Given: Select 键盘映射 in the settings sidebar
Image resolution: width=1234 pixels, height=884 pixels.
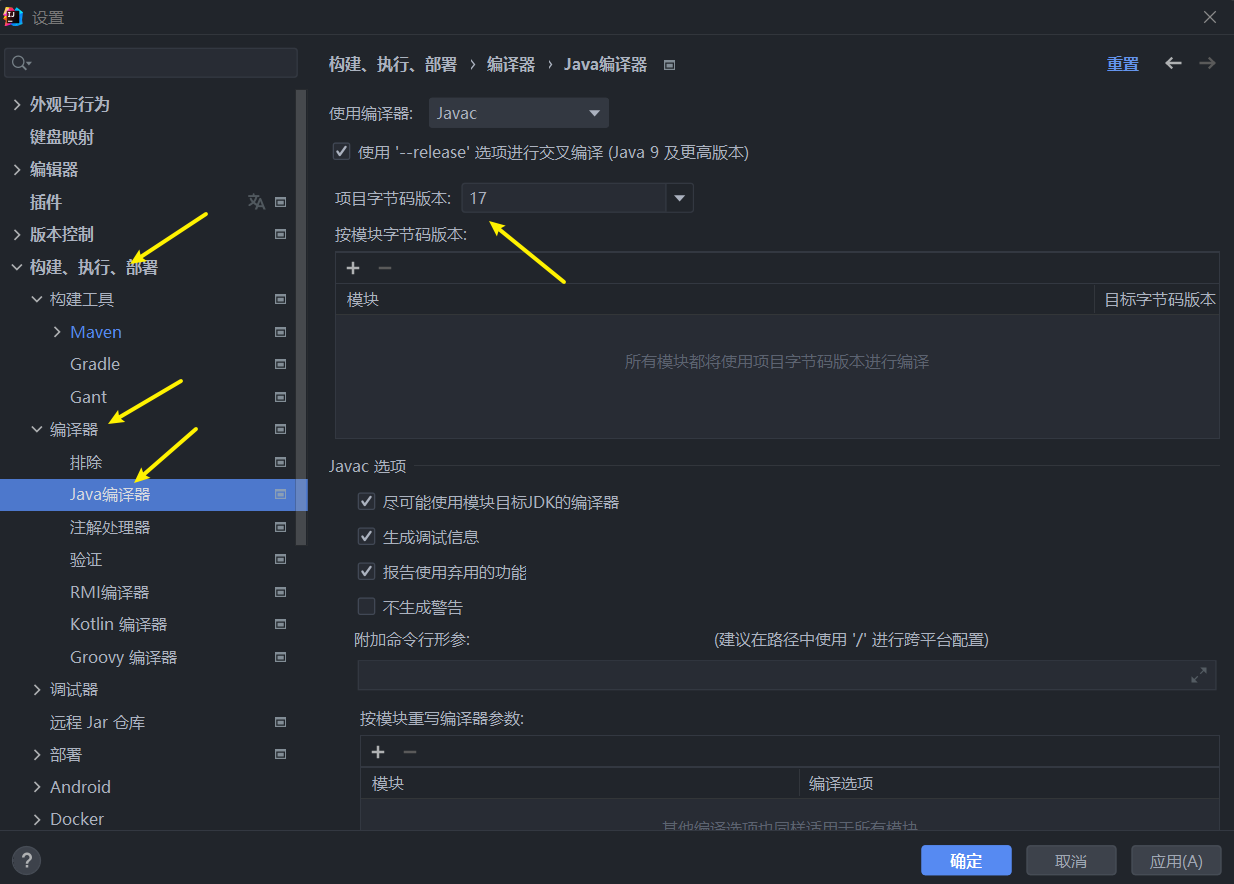Looking at the screenshot, I should [x=62, y=137].
